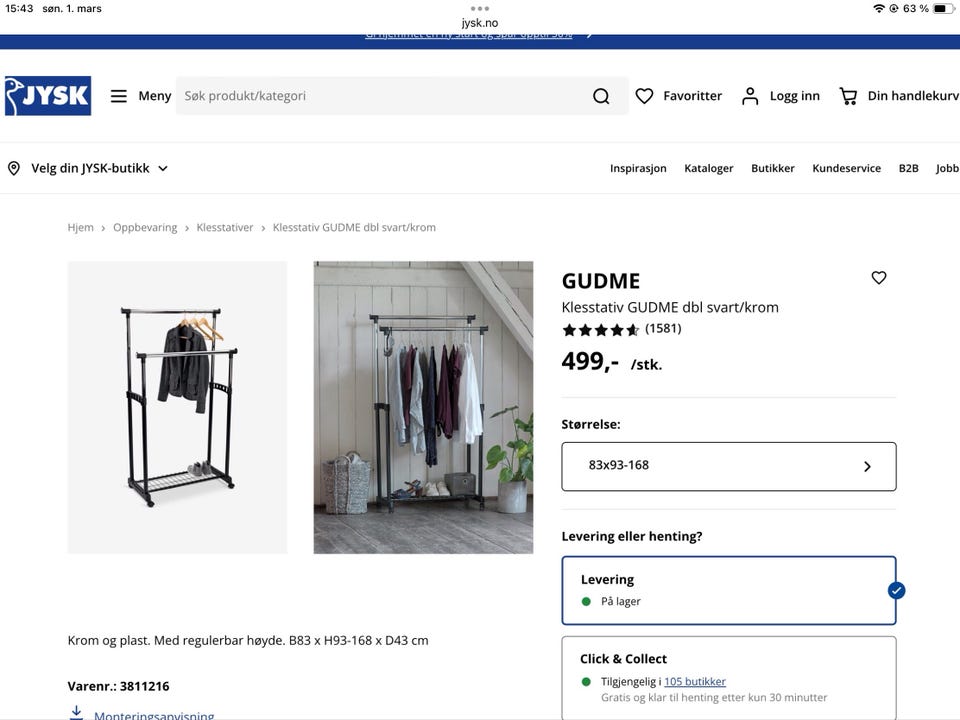Image resolution: width=960 pixels, height=720 pixels.
Task: Click the store locator pin icon
Action: point(14,167)
